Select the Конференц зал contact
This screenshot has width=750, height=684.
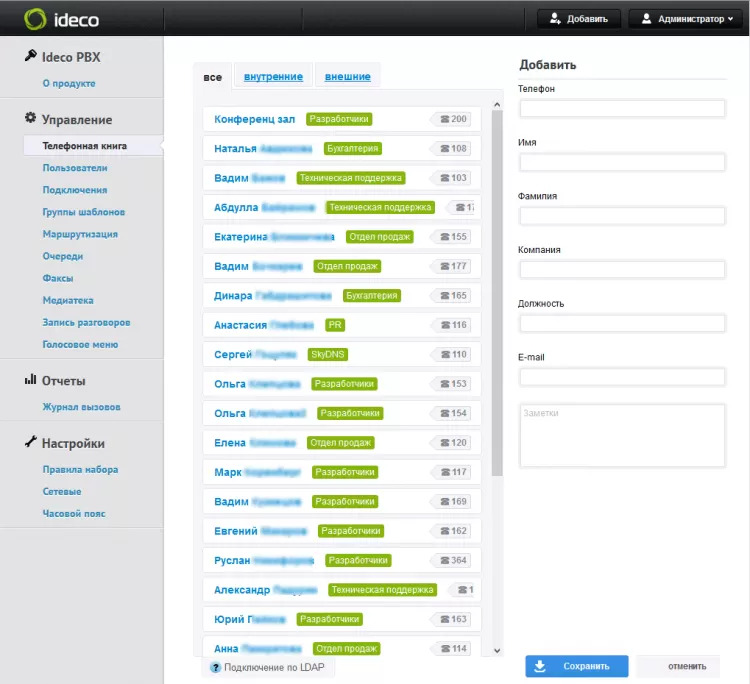tap(254, 119)
